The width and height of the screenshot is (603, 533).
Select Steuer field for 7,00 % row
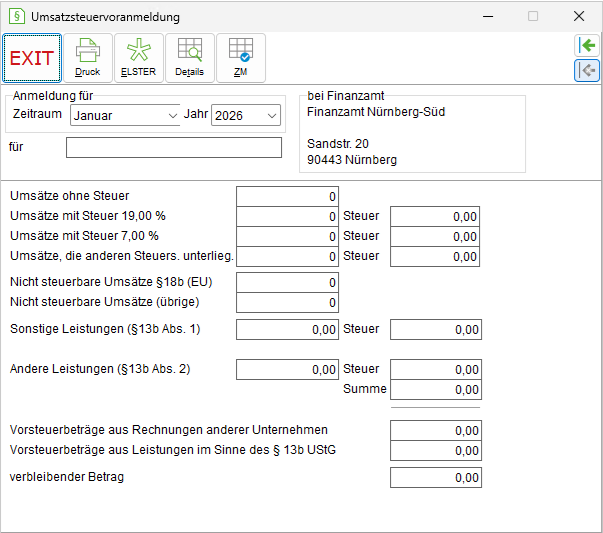435,237
